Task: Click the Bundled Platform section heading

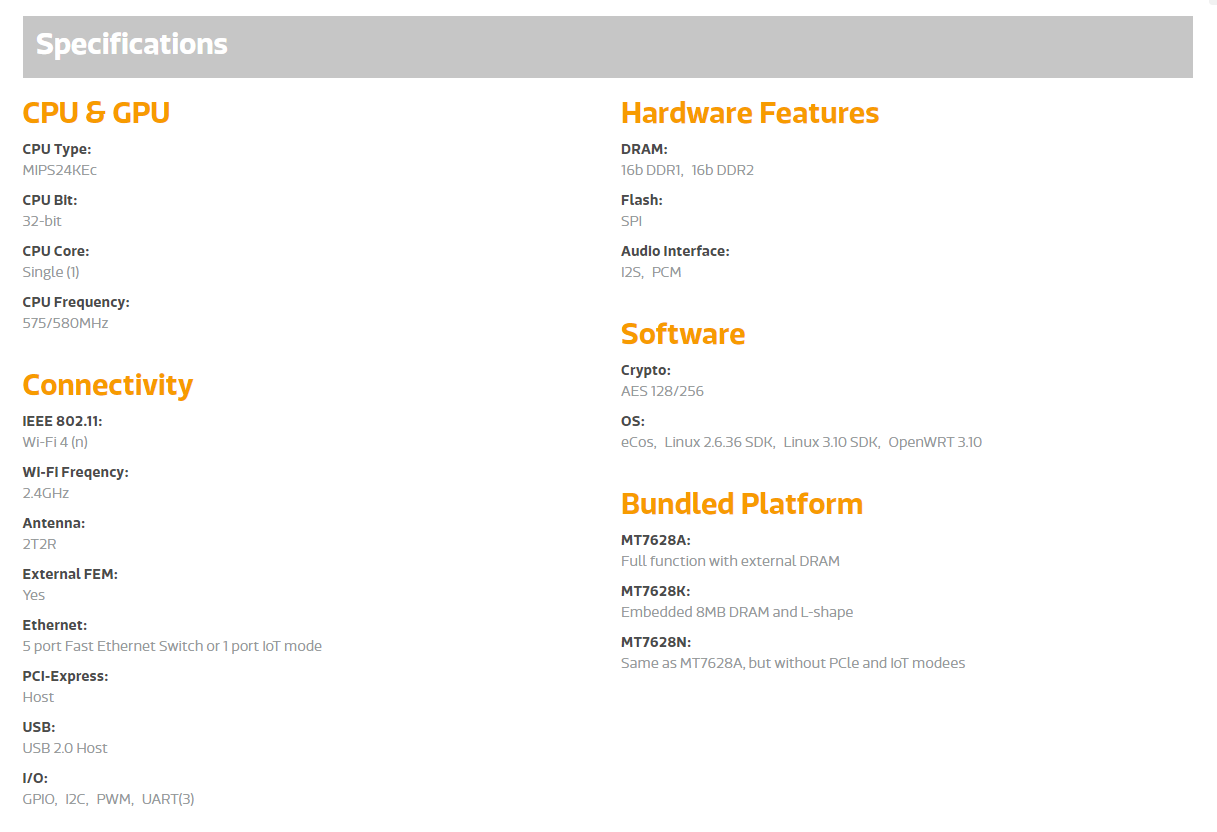Action: (x=742, y=504)
